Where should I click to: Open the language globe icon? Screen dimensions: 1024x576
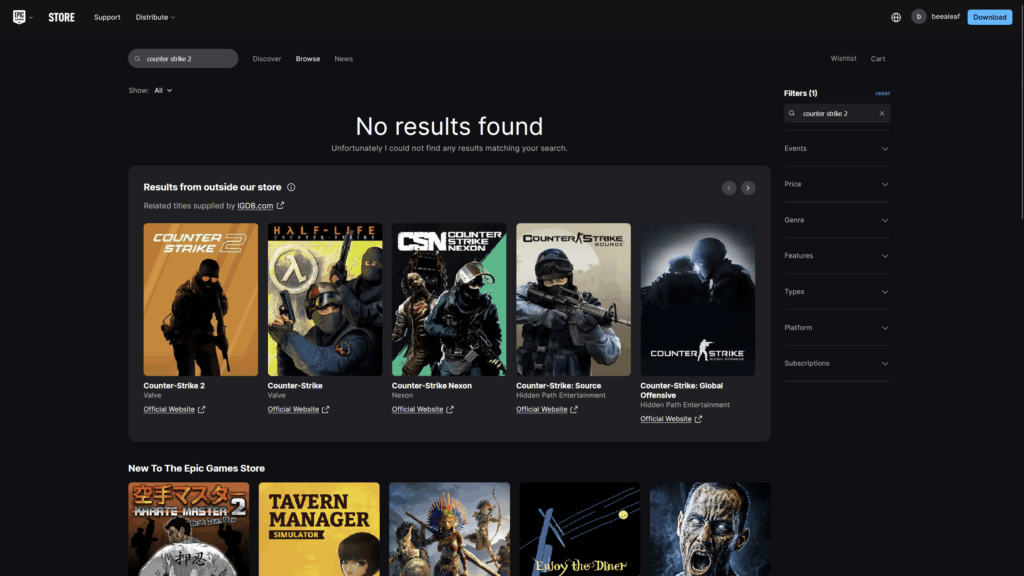point(896,18)
